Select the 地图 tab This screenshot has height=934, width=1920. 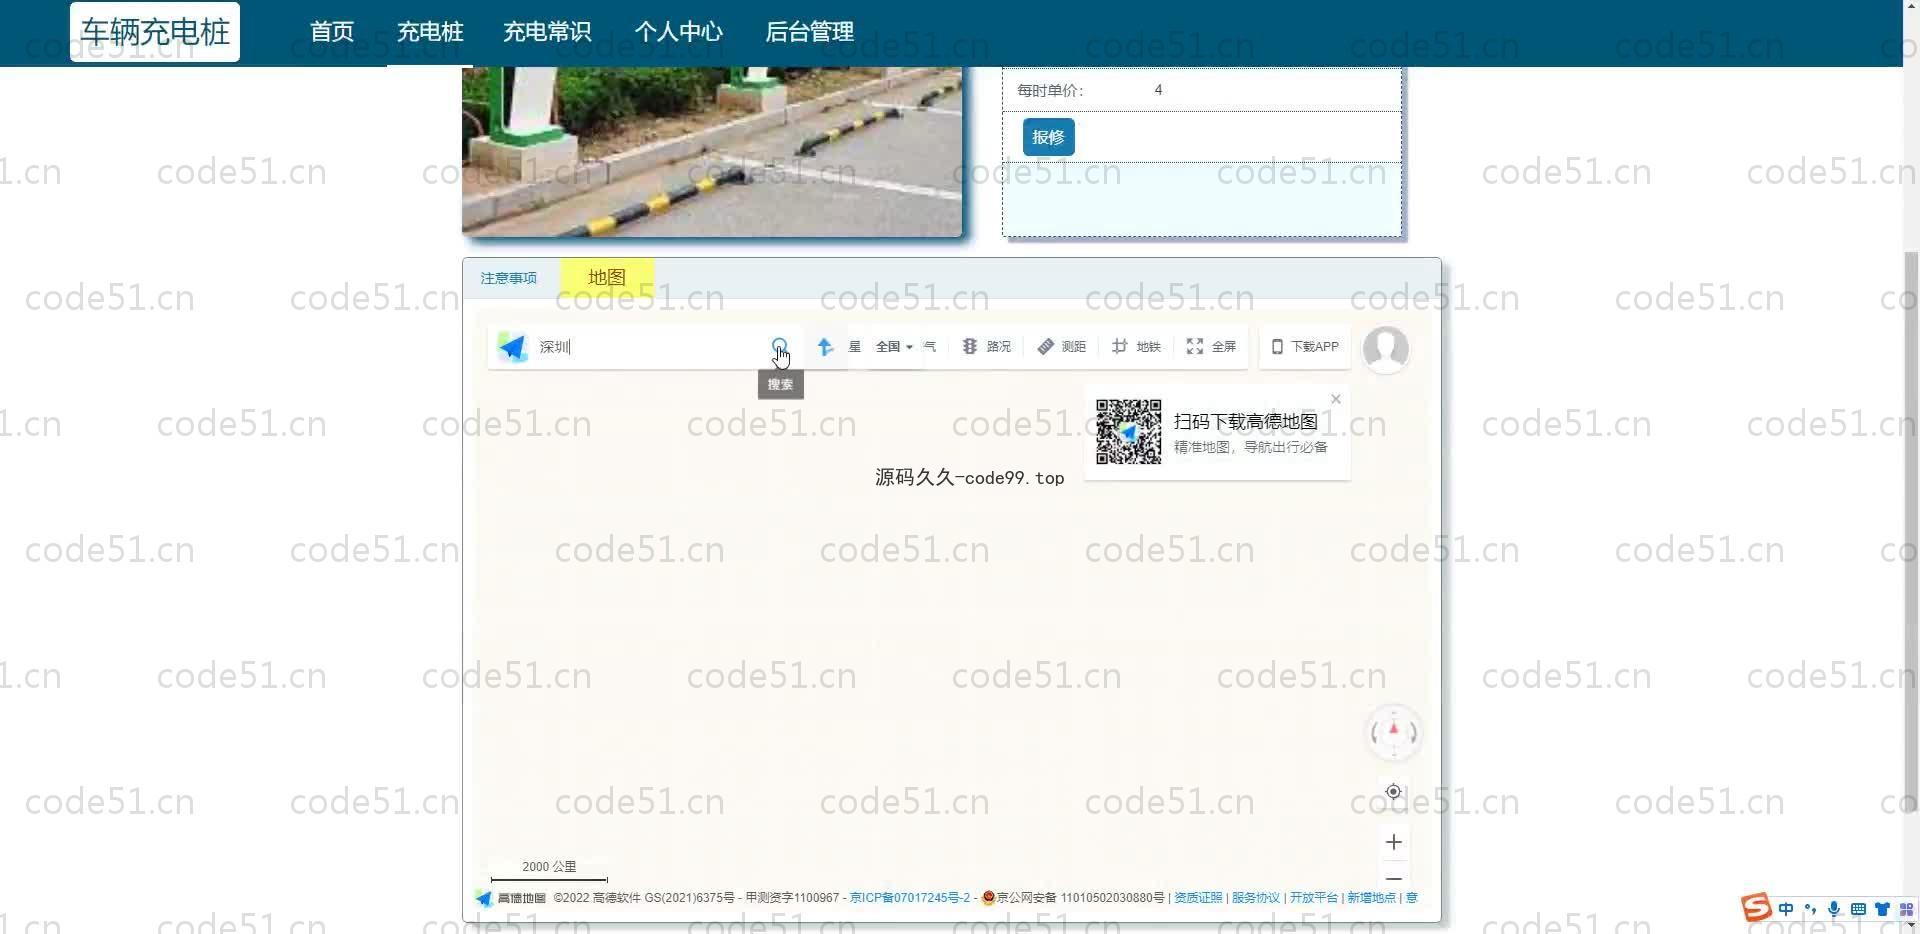tap(607, 277)
